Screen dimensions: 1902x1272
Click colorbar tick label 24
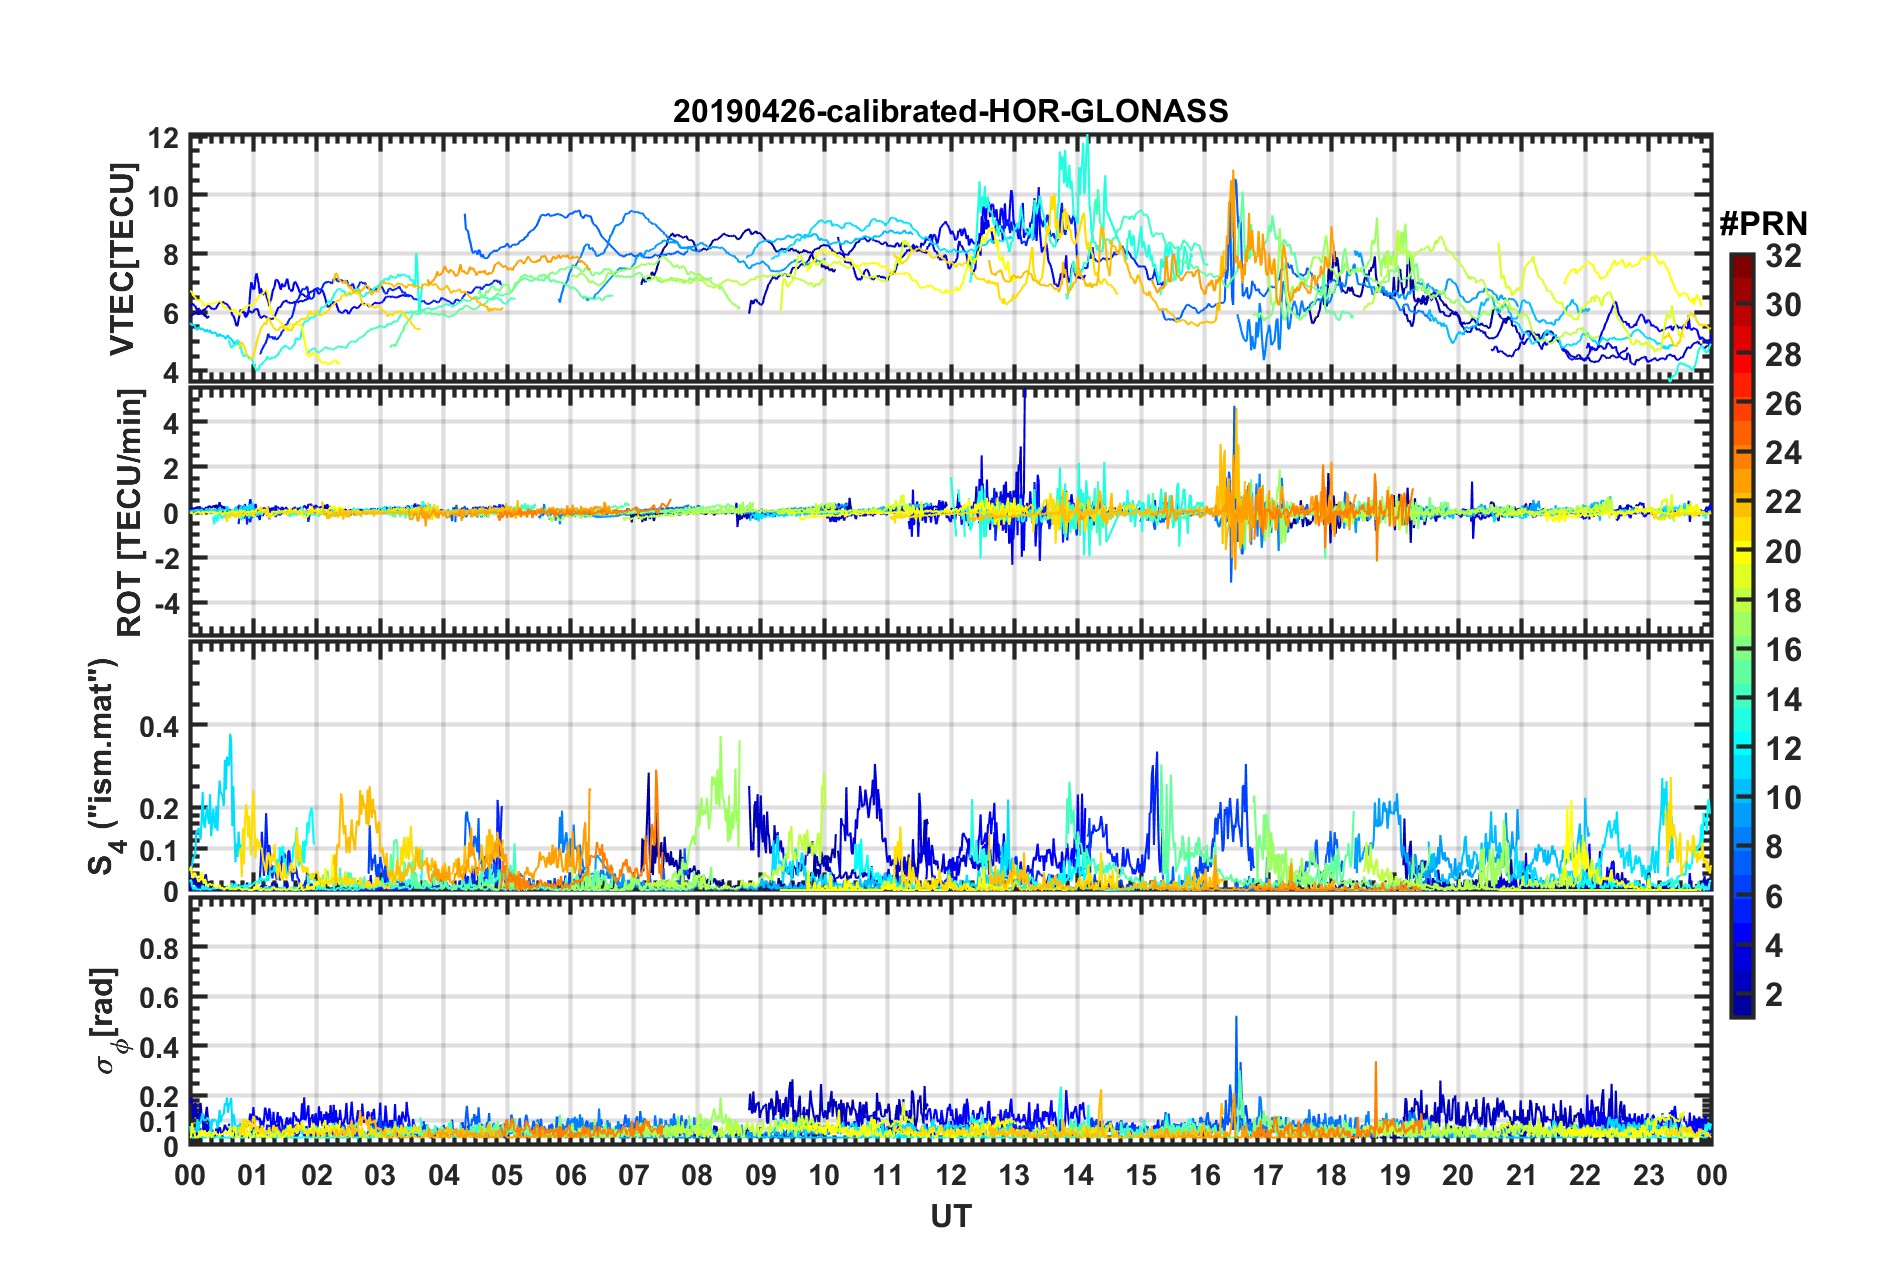coord(1783,453)
